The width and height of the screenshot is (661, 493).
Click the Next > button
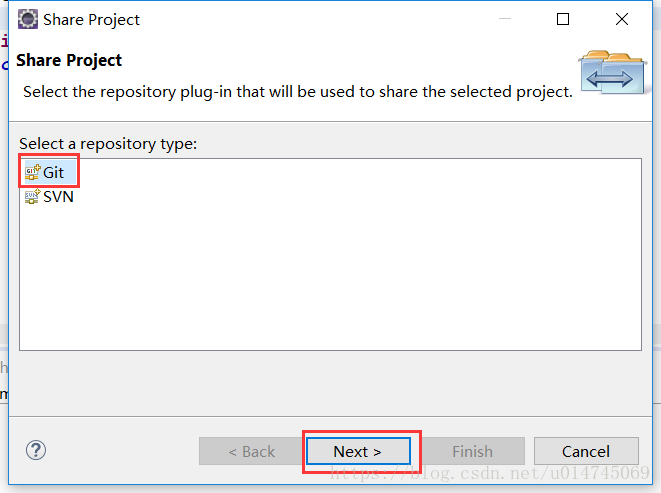pos(358,451)
